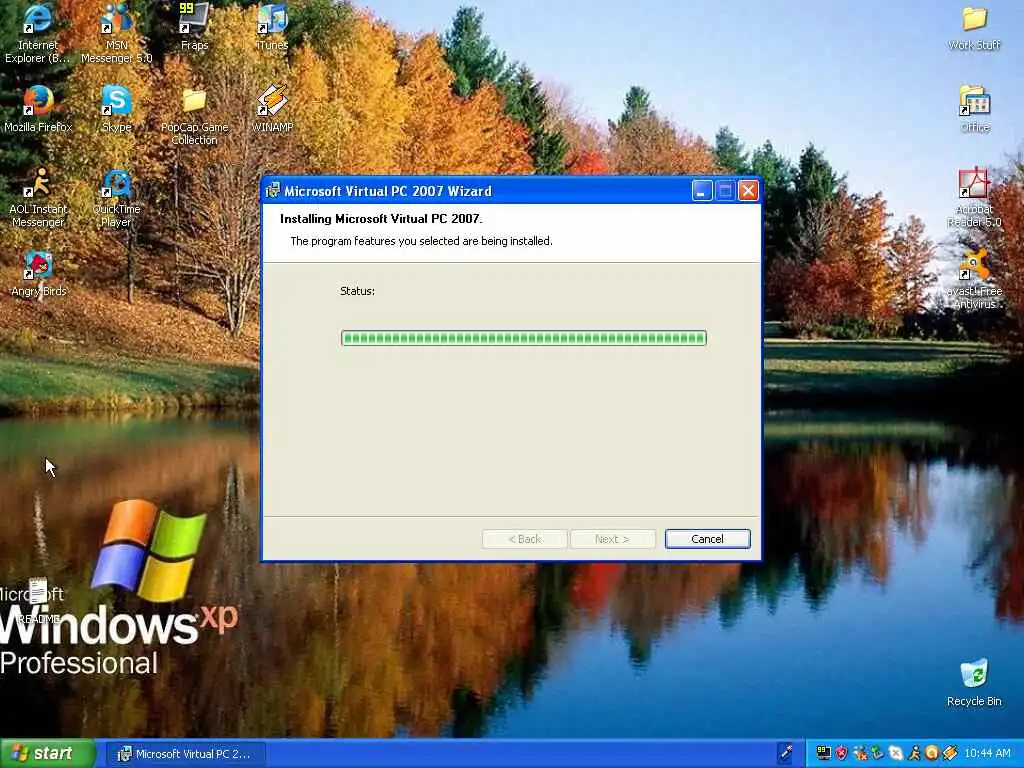Select QuickTime Player desktop icon

tap(116, 197)
